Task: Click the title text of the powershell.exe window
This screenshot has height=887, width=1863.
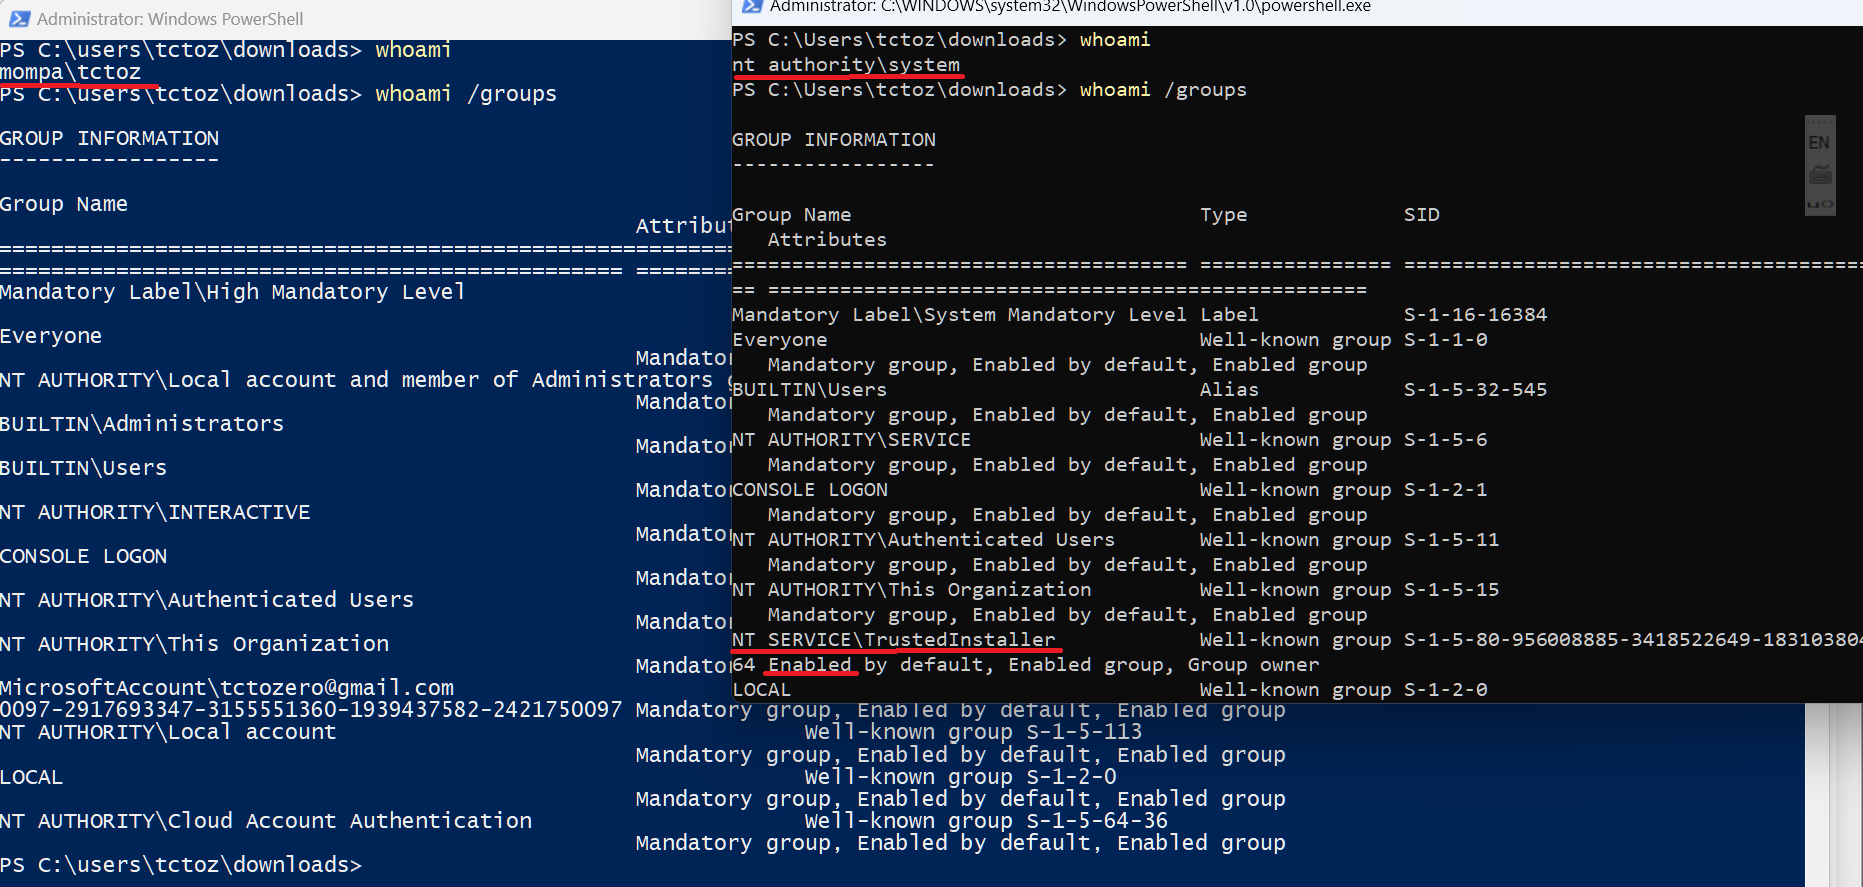Action: [x=1070, y=7]
